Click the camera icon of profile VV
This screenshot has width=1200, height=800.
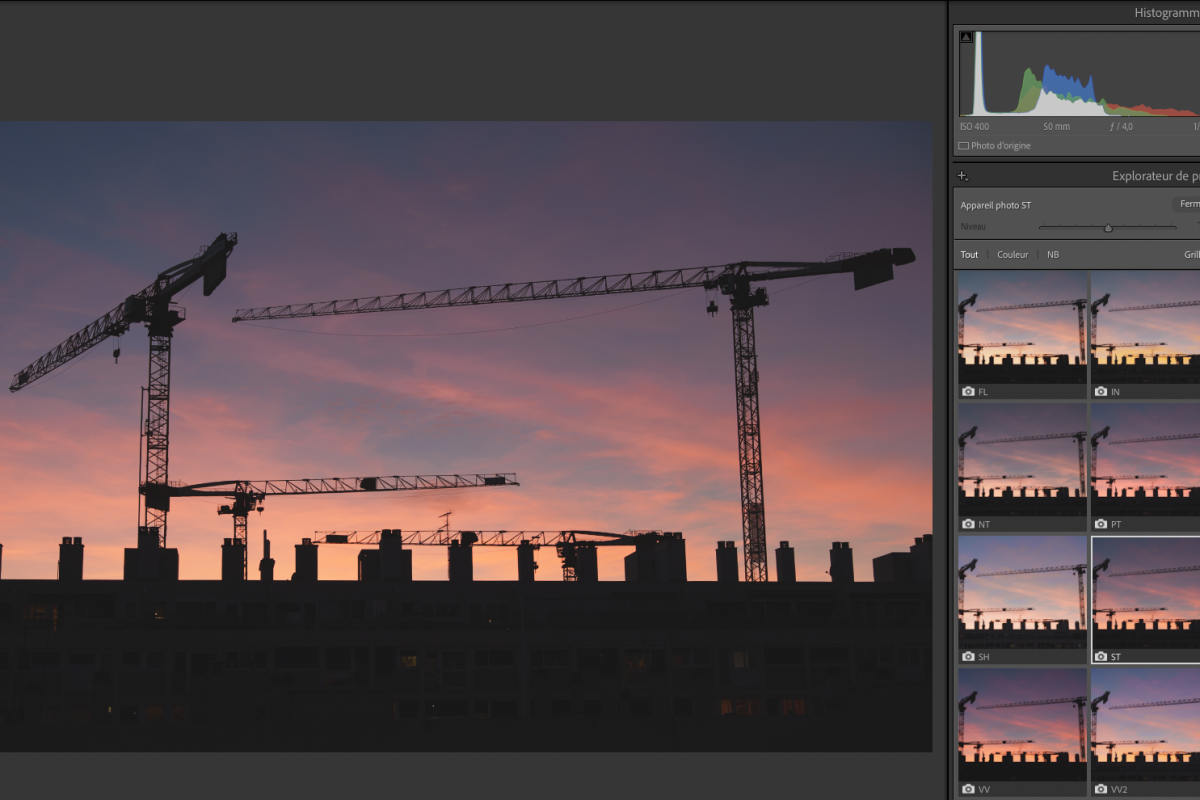click(968, 790)
